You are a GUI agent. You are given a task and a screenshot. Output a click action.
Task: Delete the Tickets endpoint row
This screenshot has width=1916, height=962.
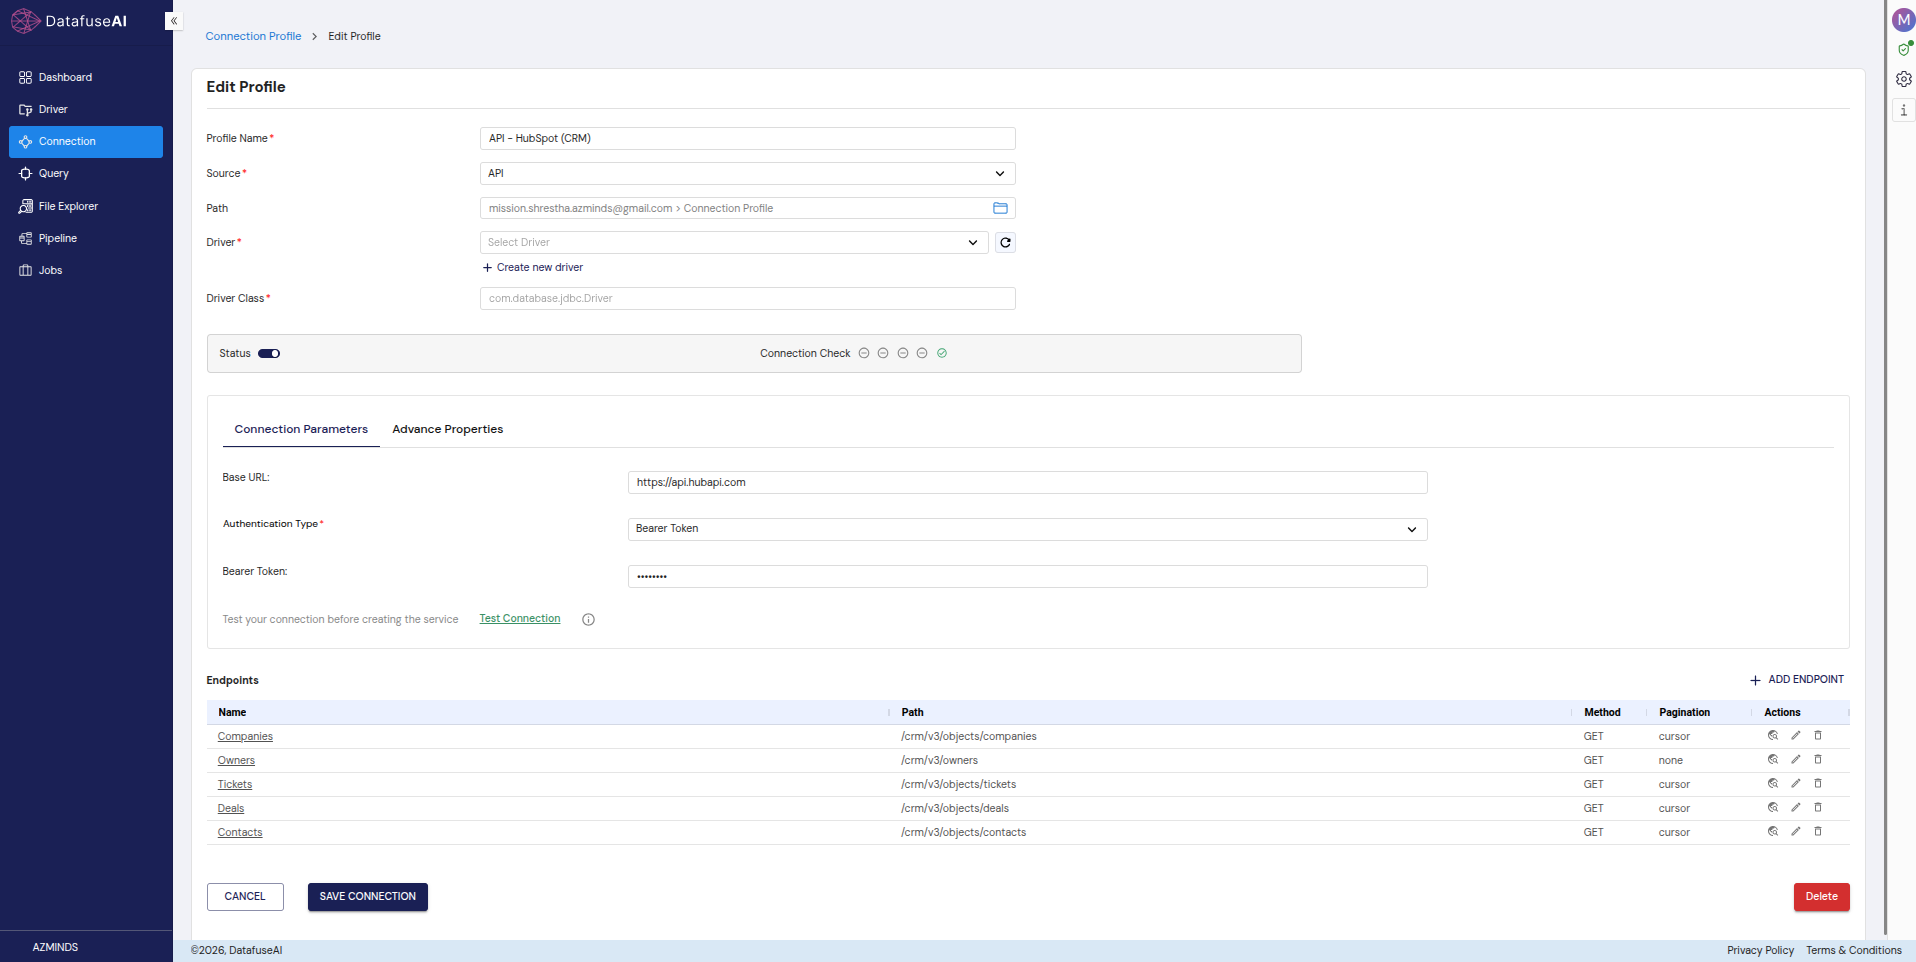pyautogui.click(x=1818, y=784)
